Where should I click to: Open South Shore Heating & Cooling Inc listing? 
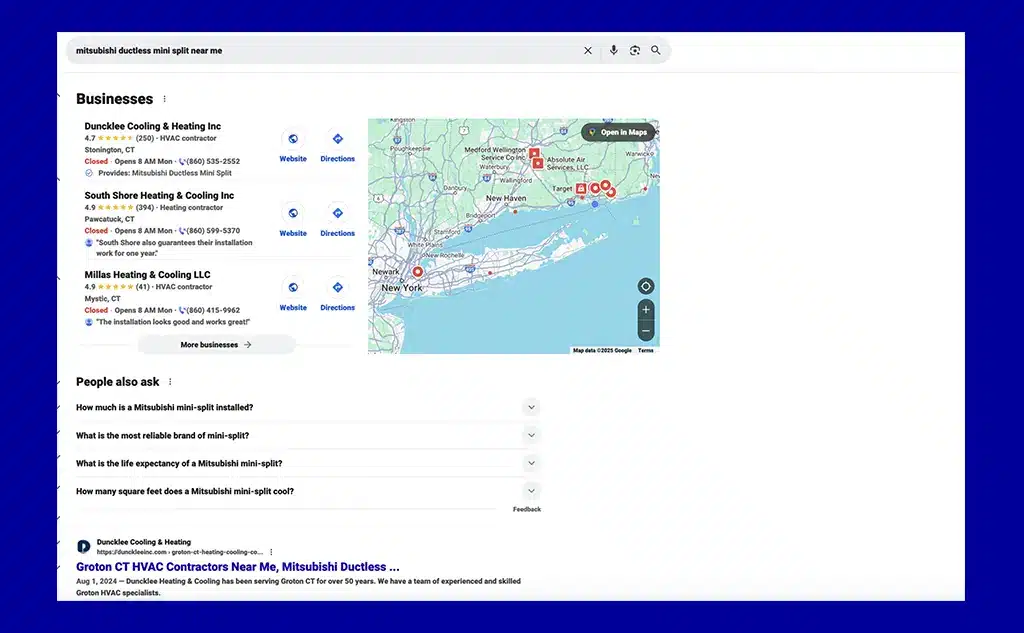click(159, 195)
